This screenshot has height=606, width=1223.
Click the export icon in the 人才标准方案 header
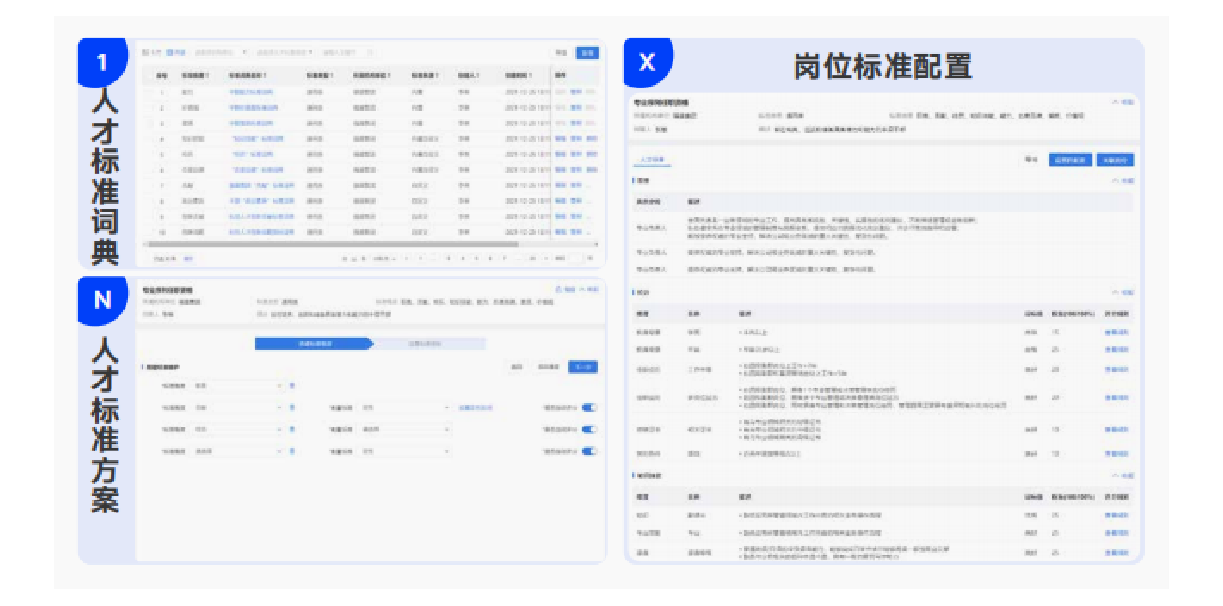point(559,289)
